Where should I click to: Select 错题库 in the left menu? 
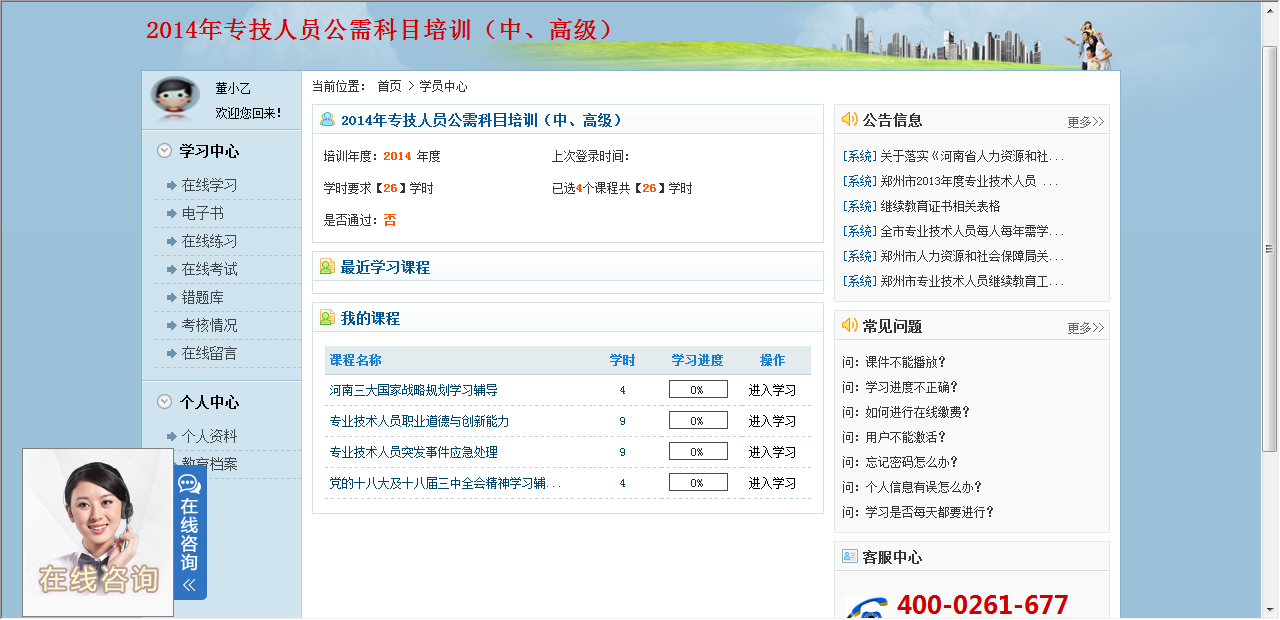pos(202,297)
